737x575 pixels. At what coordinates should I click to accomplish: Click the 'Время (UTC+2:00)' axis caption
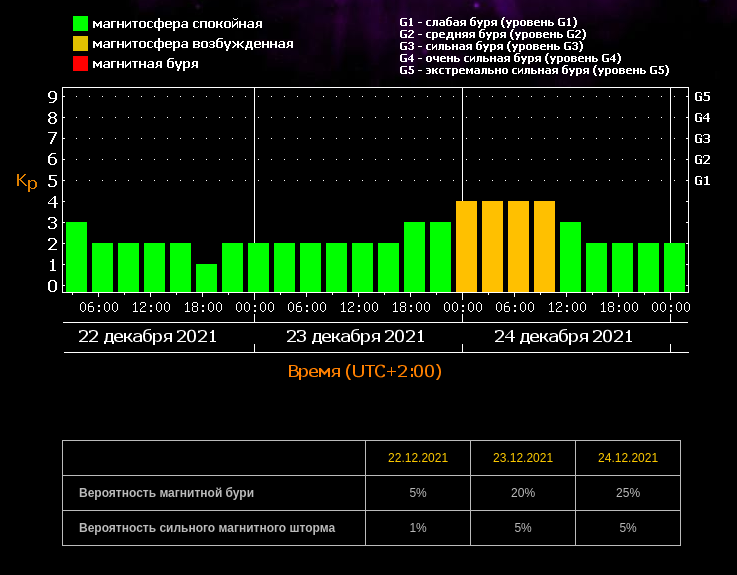[x=365, y=371]
